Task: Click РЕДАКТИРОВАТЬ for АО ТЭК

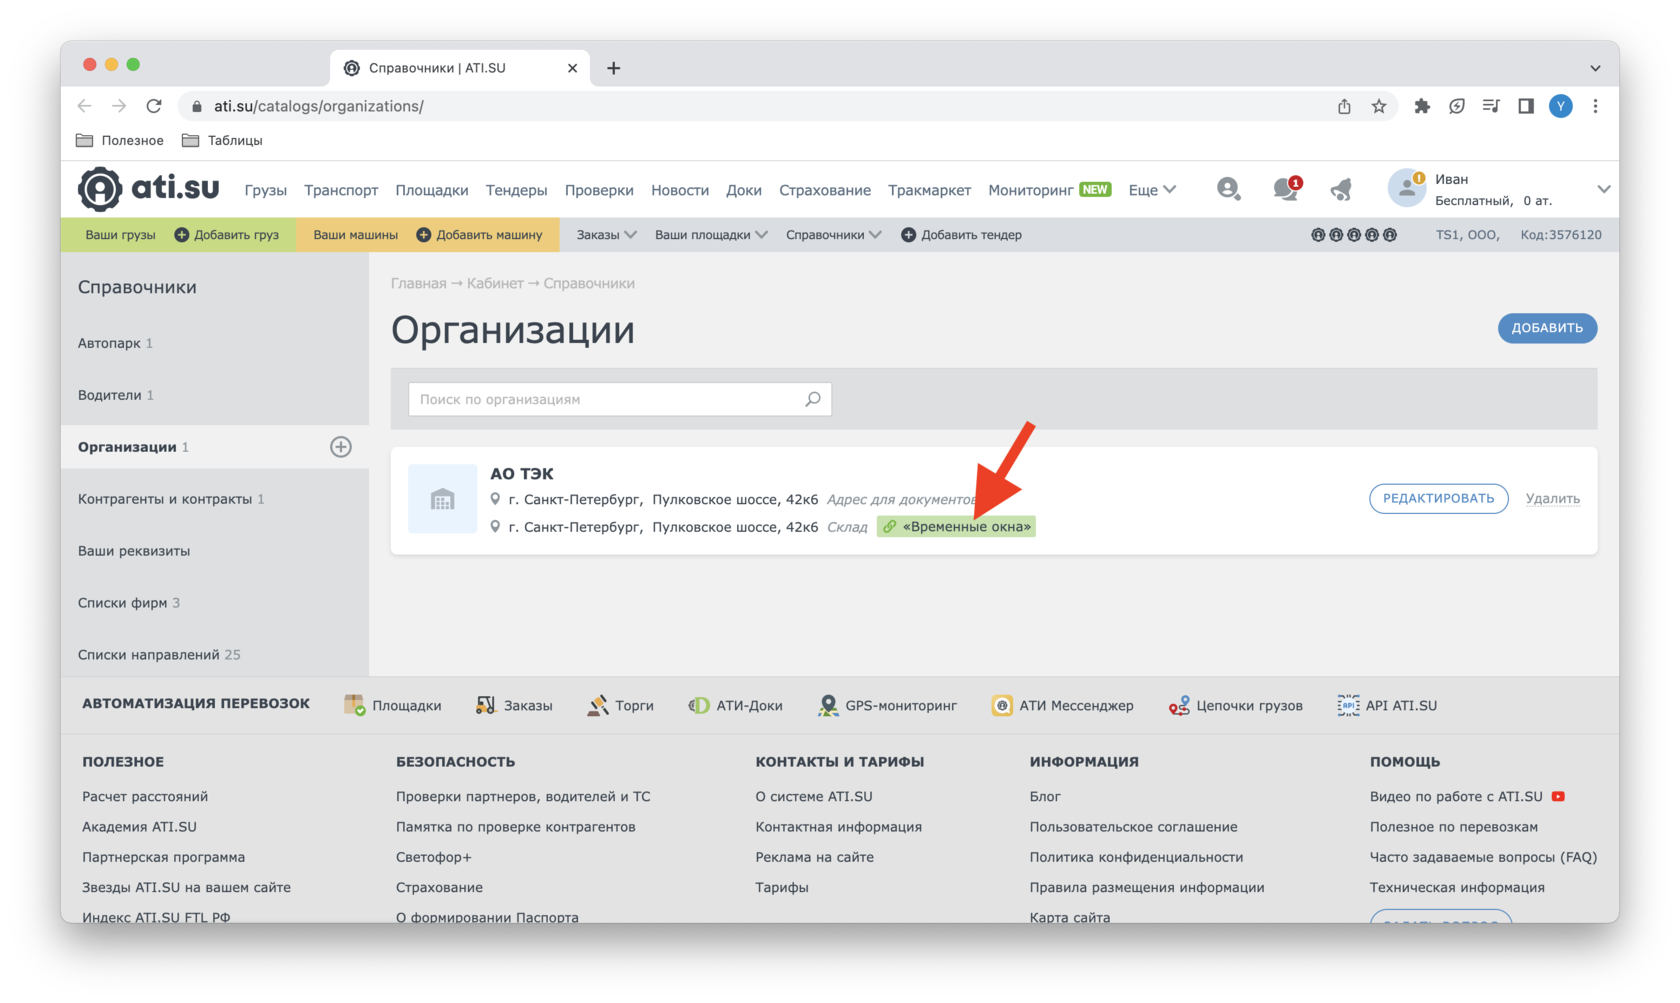Action: point(1438,498)
